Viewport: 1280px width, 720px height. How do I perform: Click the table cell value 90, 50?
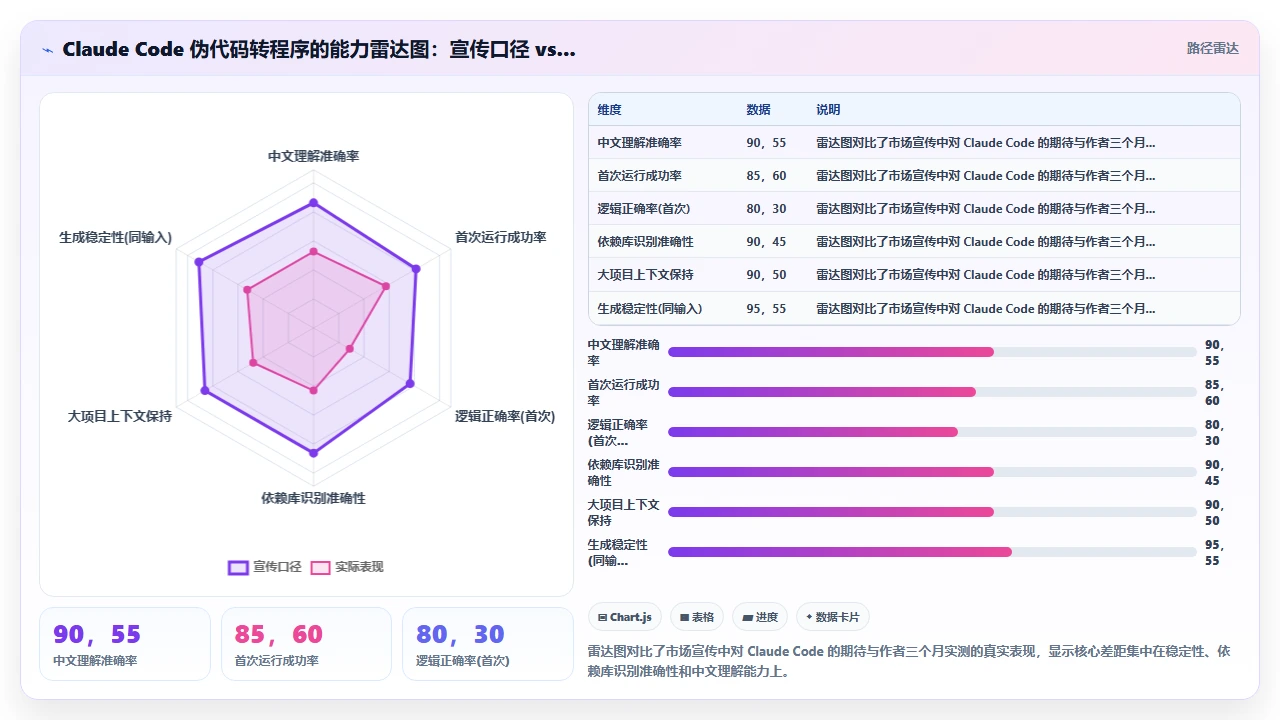(766, 275)
